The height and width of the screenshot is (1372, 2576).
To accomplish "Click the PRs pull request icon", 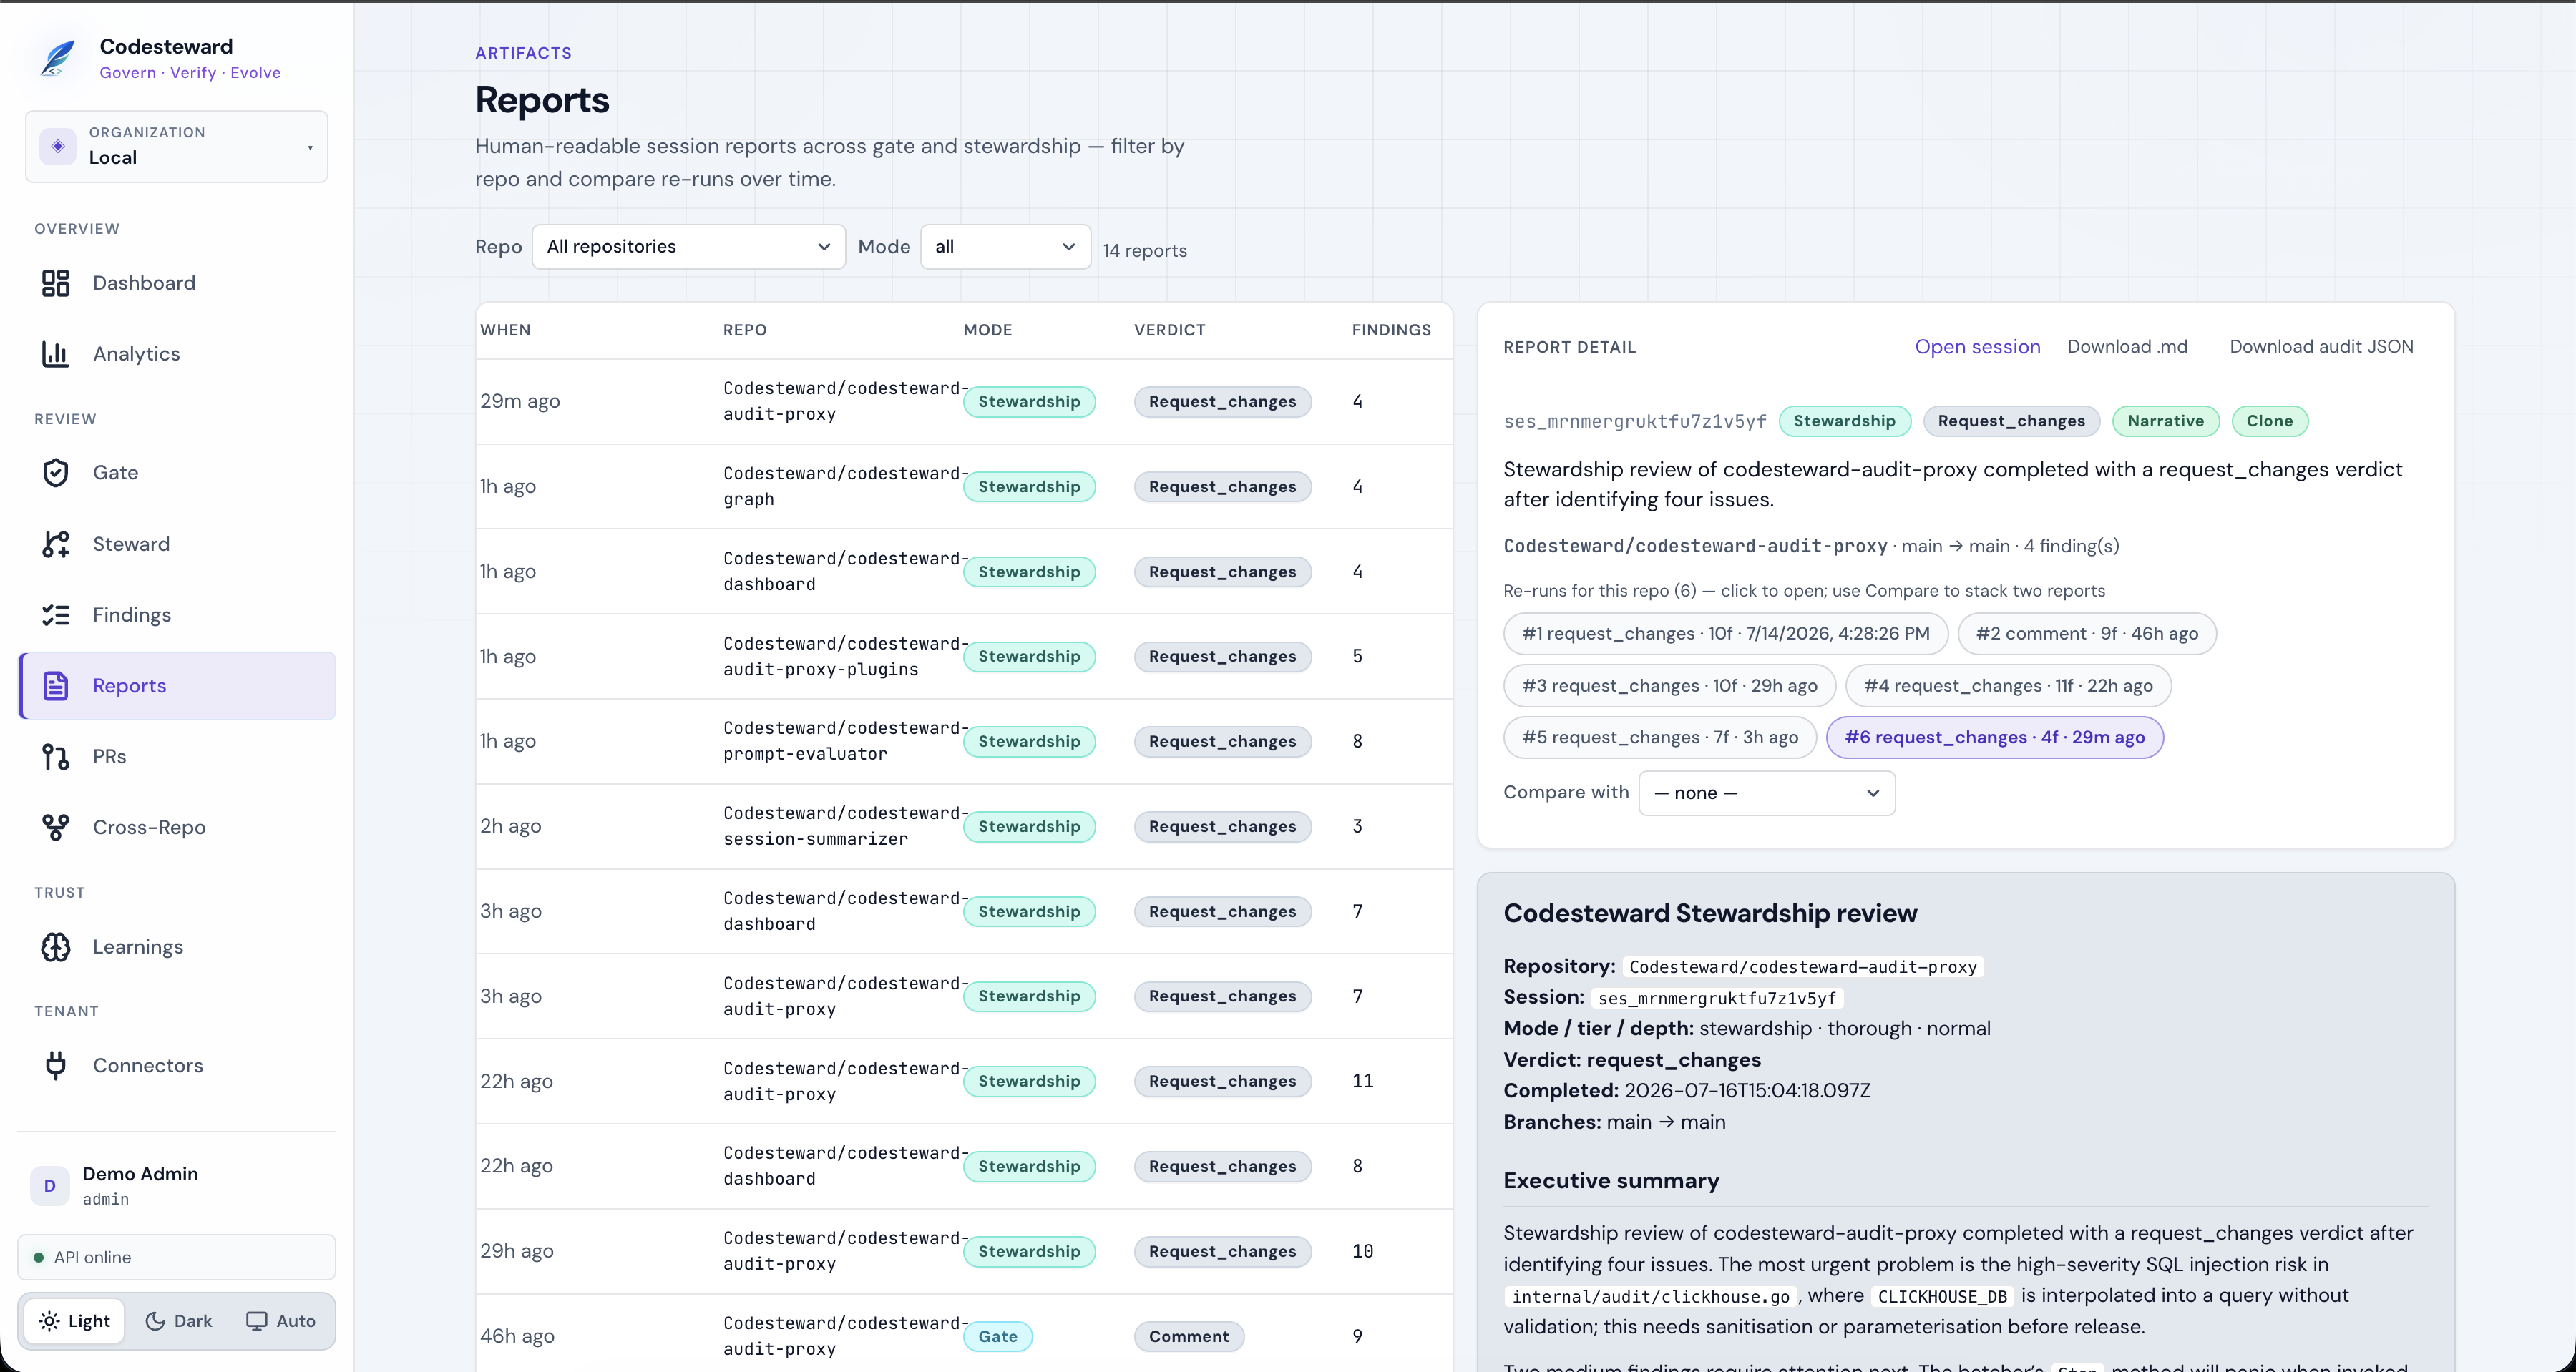I will [56, 757].
